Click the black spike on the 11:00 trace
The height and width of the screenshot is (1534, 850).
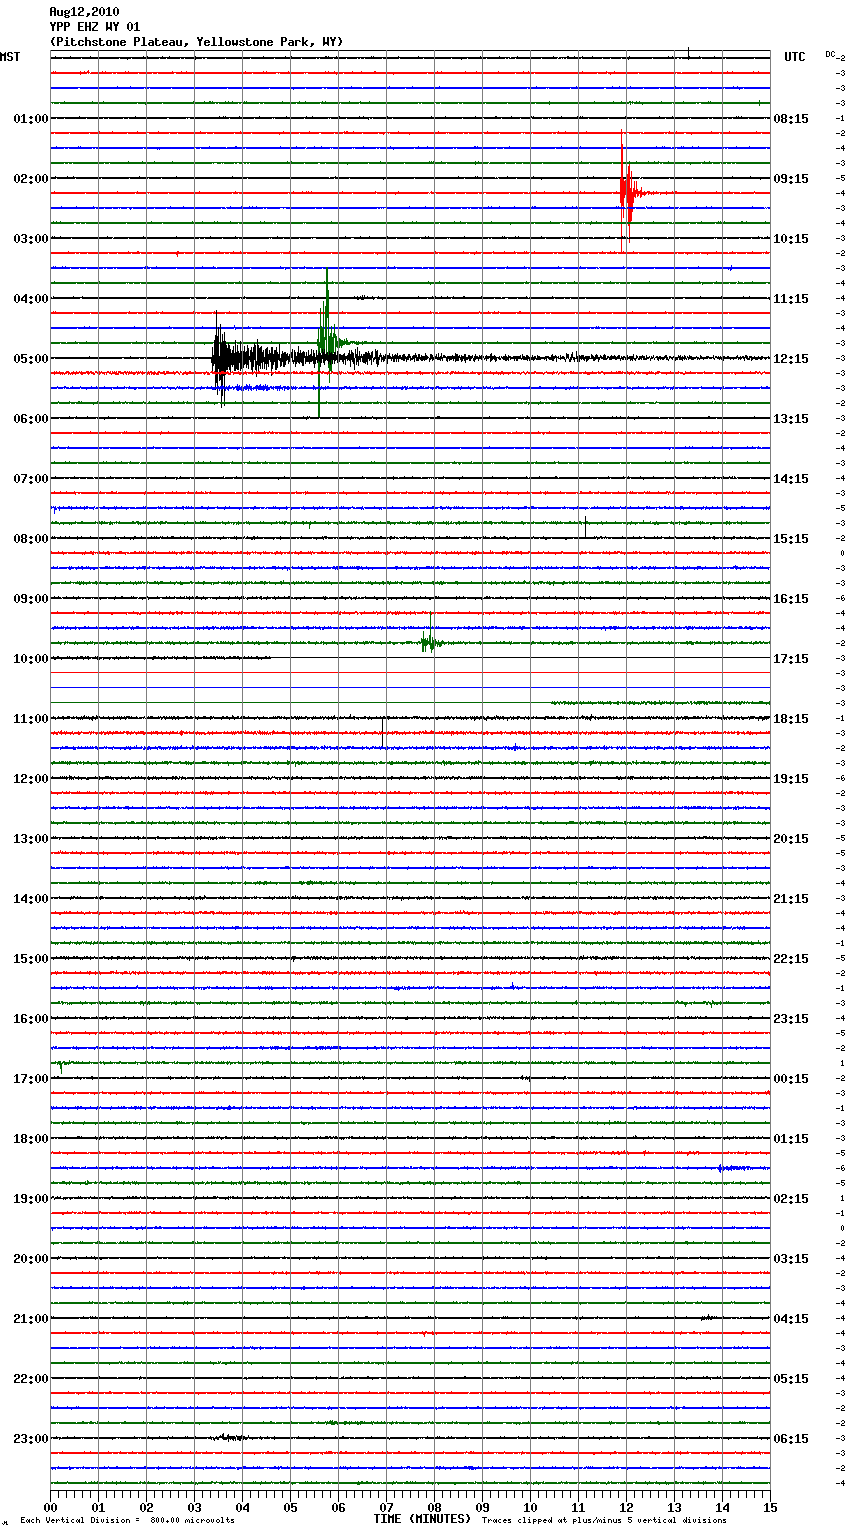[x=383, y=730]
